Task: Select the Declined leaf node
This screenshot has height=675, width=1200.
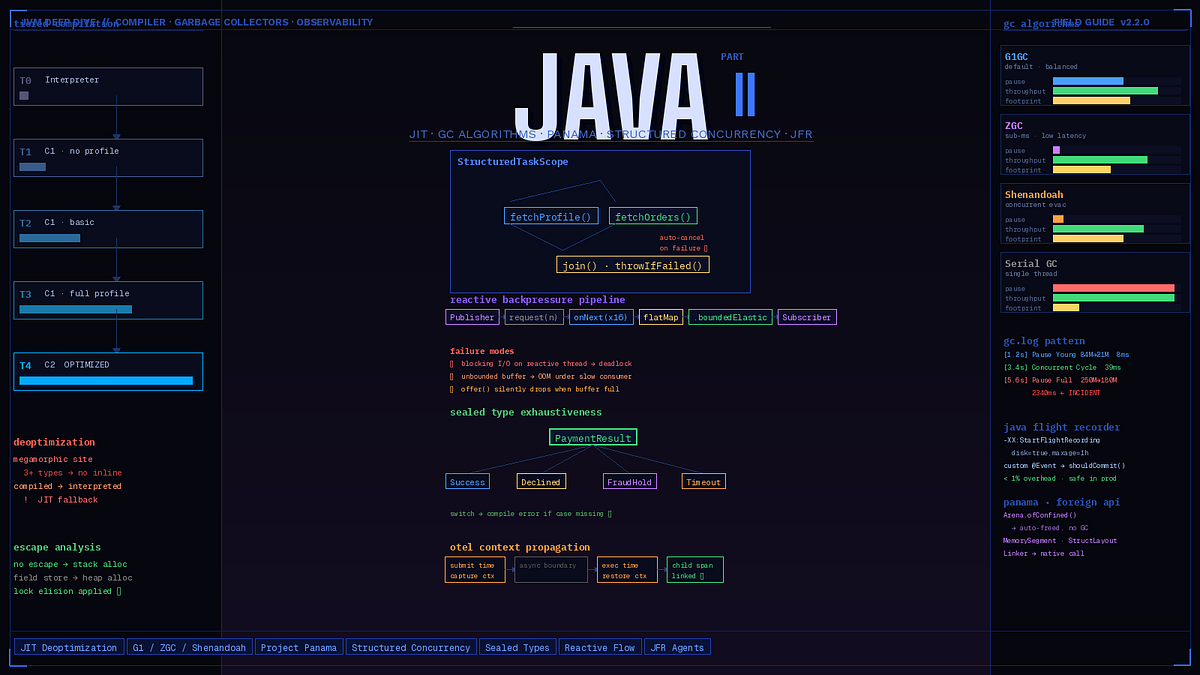Action: (541, 481)
